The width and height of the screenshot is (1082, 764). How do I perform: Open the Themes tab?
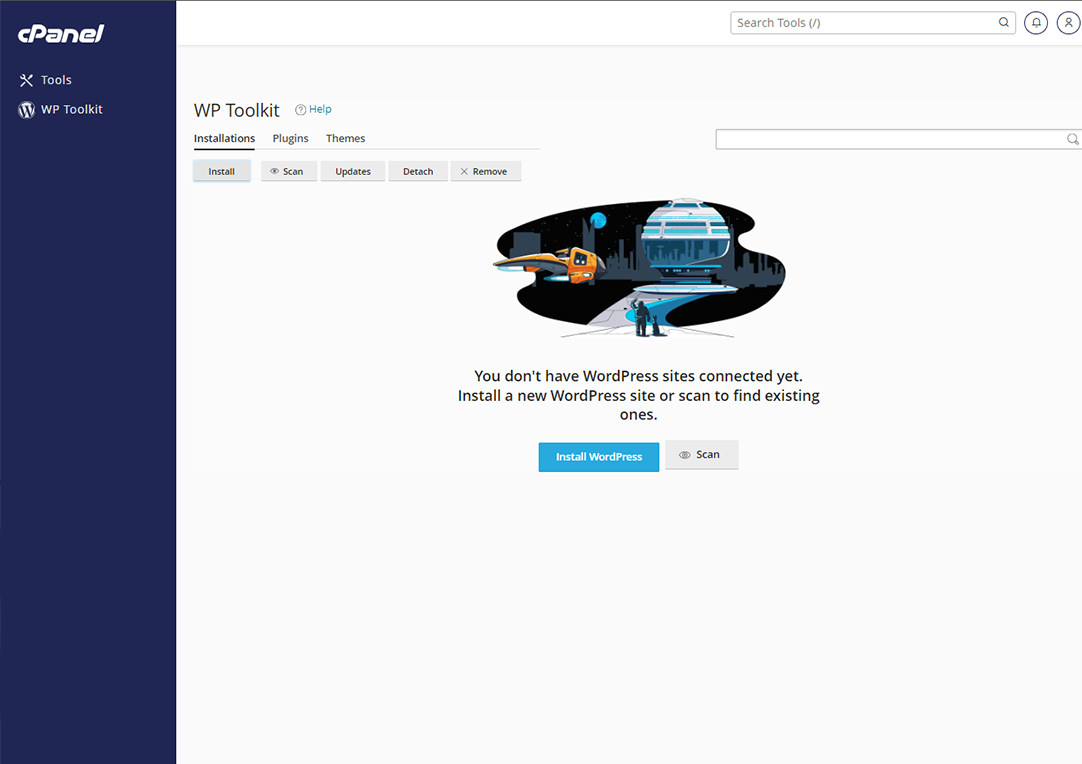345,138
